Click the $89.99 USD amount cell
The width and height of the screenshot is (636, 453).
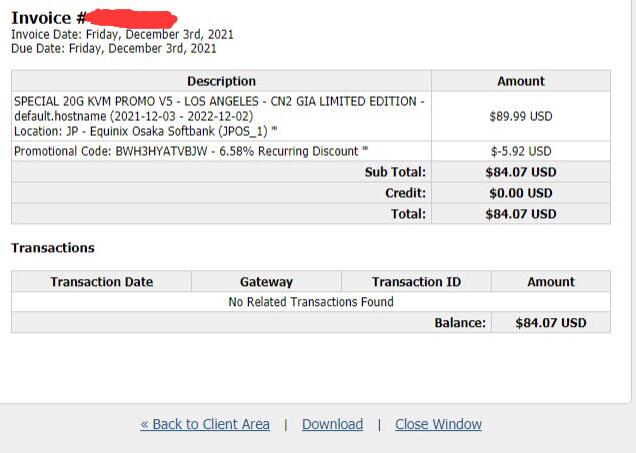(x=521, y=116)
